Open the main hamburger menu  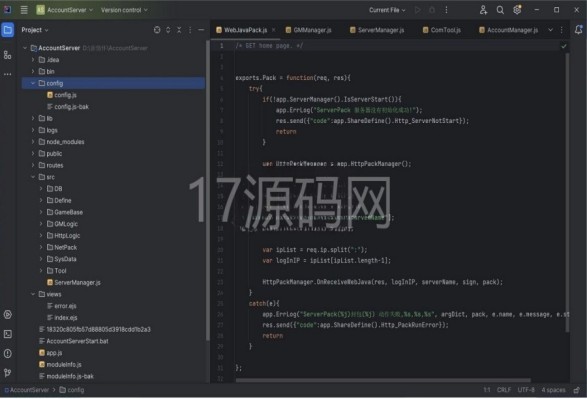click(24, 10)
